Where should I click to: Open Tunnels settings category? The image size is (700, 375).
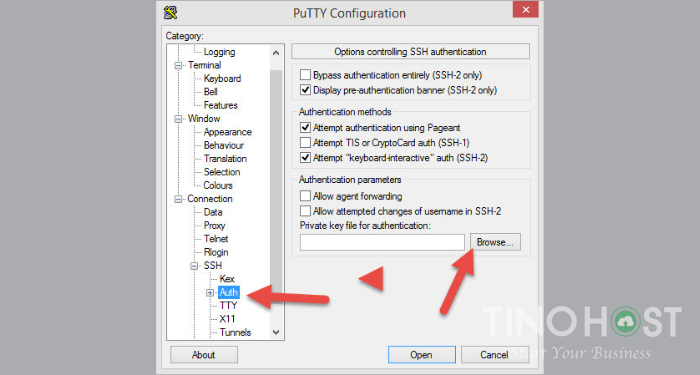[235, 333]
